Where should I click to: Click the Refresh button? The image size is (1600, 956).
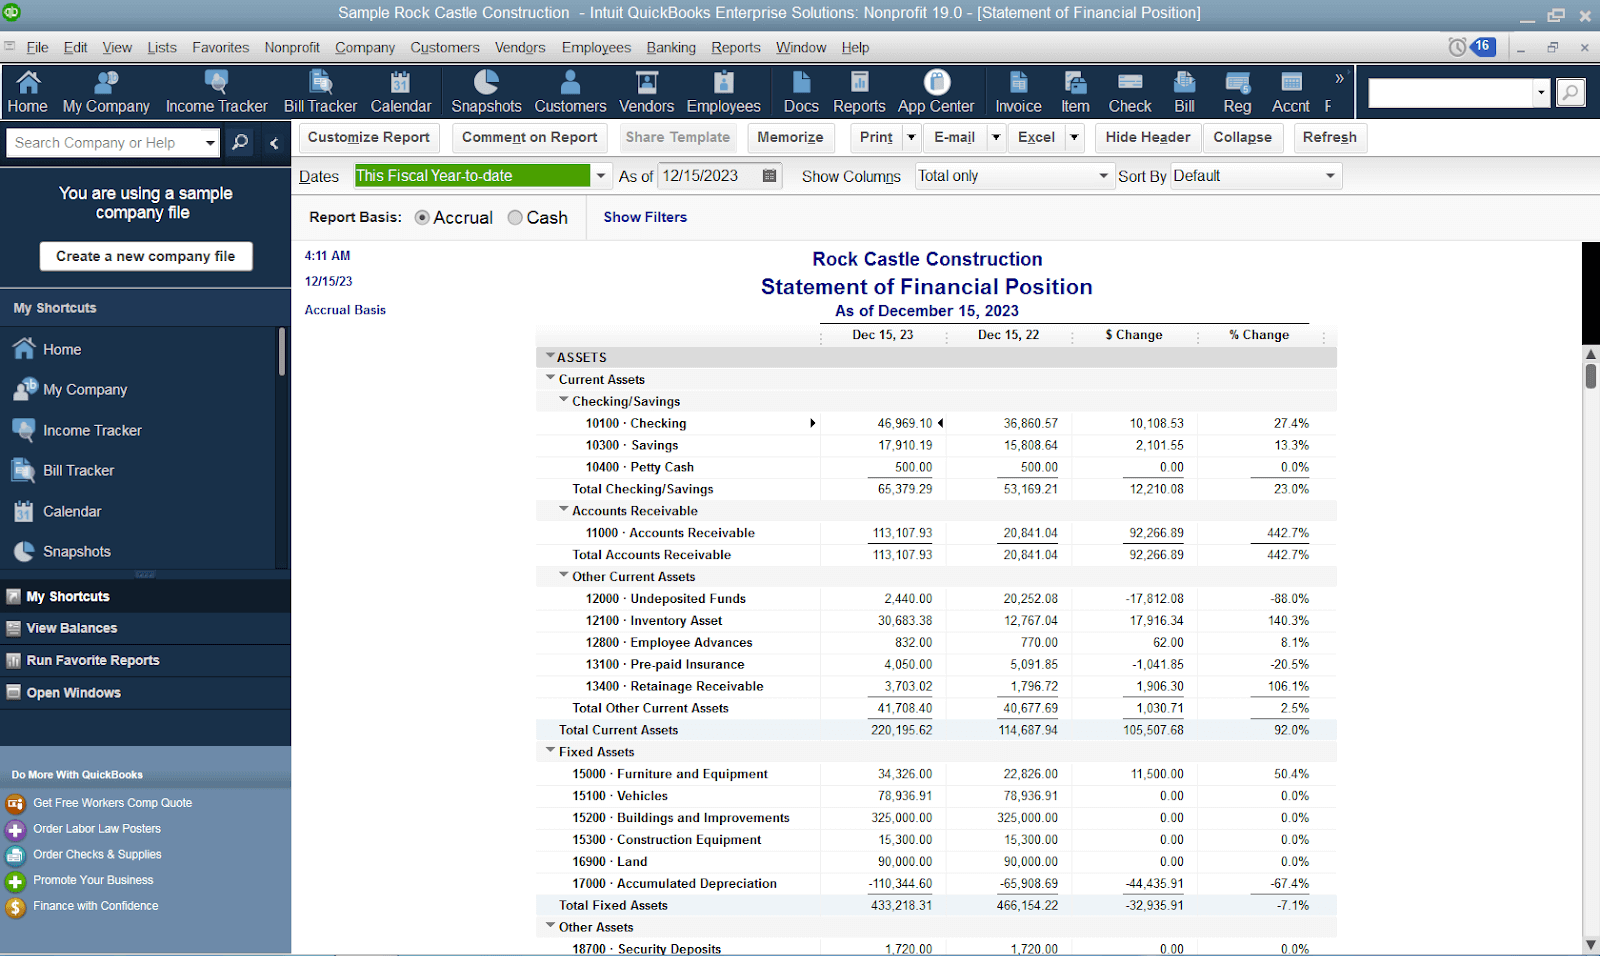1330,138
